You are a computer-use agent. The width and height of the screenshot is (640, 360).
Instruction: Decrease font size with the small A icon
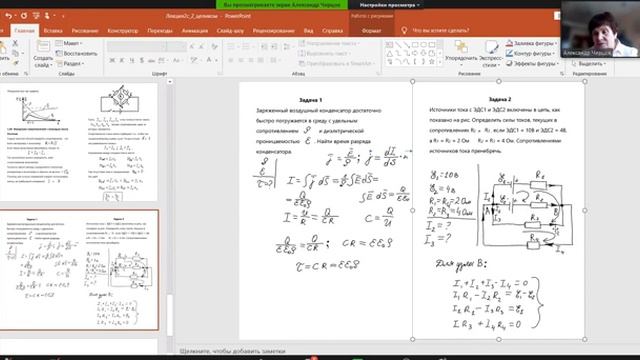click(x=201, y=46)
